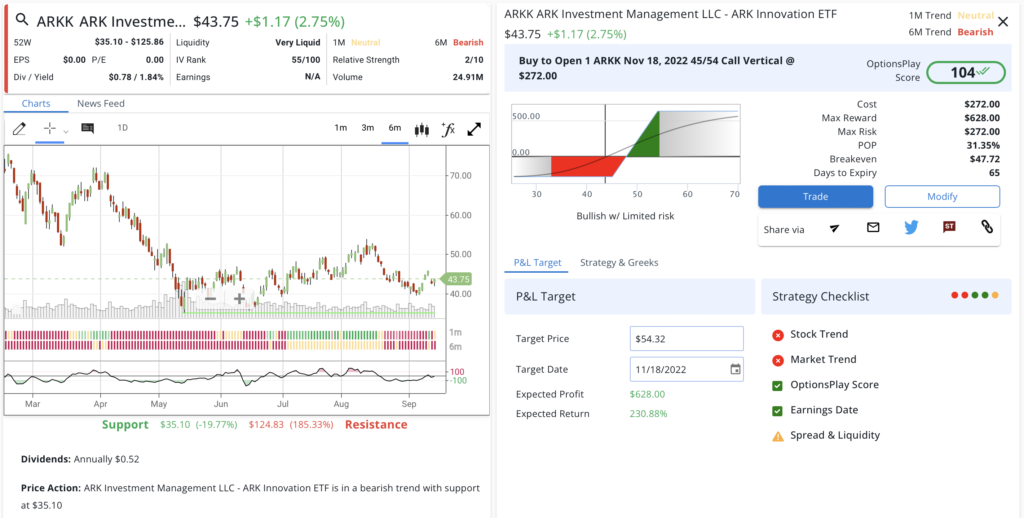
Task: Share the trade on StockTwits
Action: (949, 227)
